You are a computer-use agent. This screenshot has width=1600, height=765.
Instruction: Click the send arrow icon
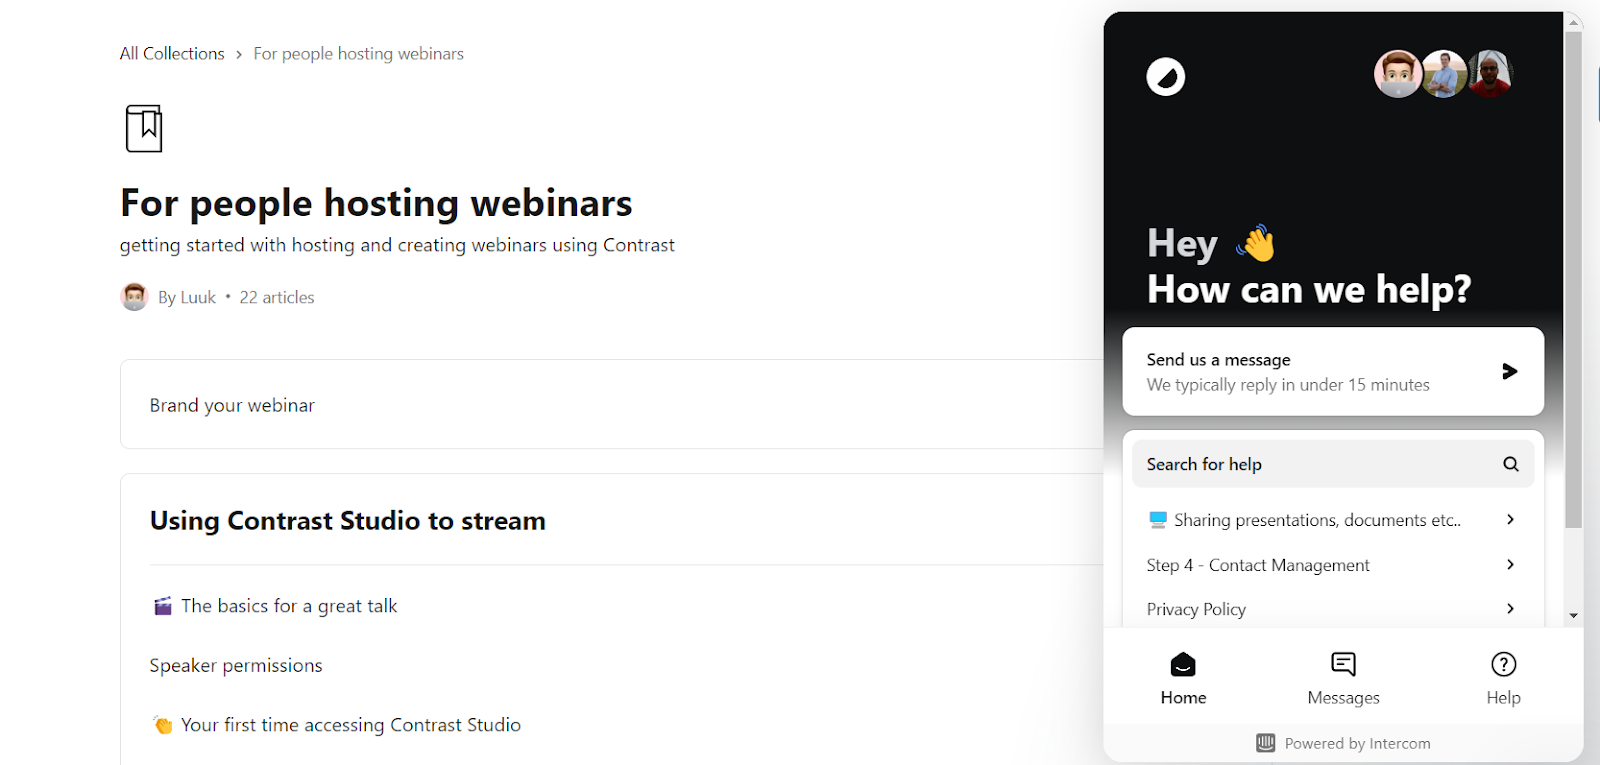[x=1510, y=371]
